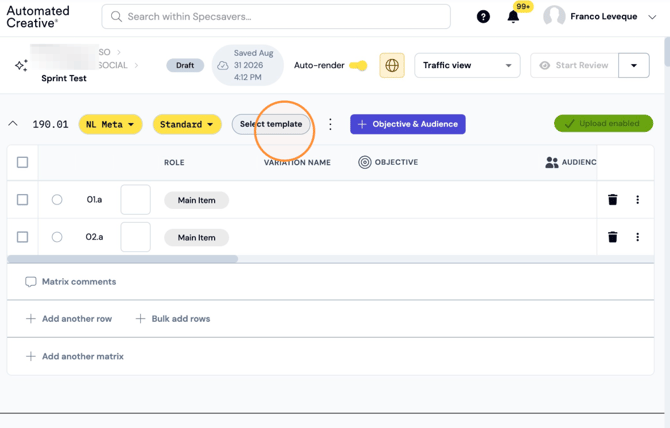This screenshot has height=428, width=670.
Task: Open the Standard dropdown
Action: click(187, 124)
